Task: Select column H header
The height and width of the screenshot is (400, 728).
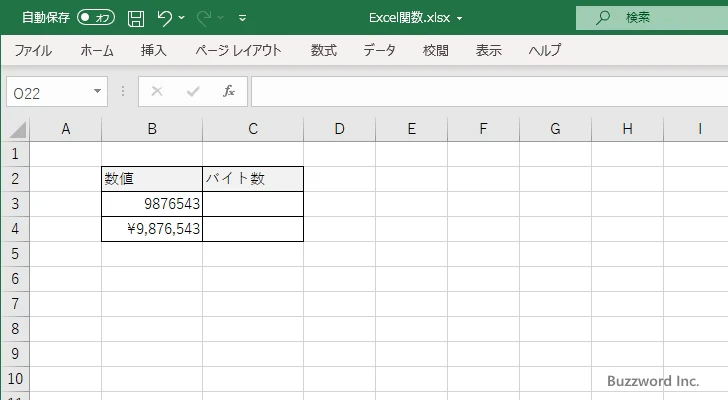Action: [x=627, y=129]
